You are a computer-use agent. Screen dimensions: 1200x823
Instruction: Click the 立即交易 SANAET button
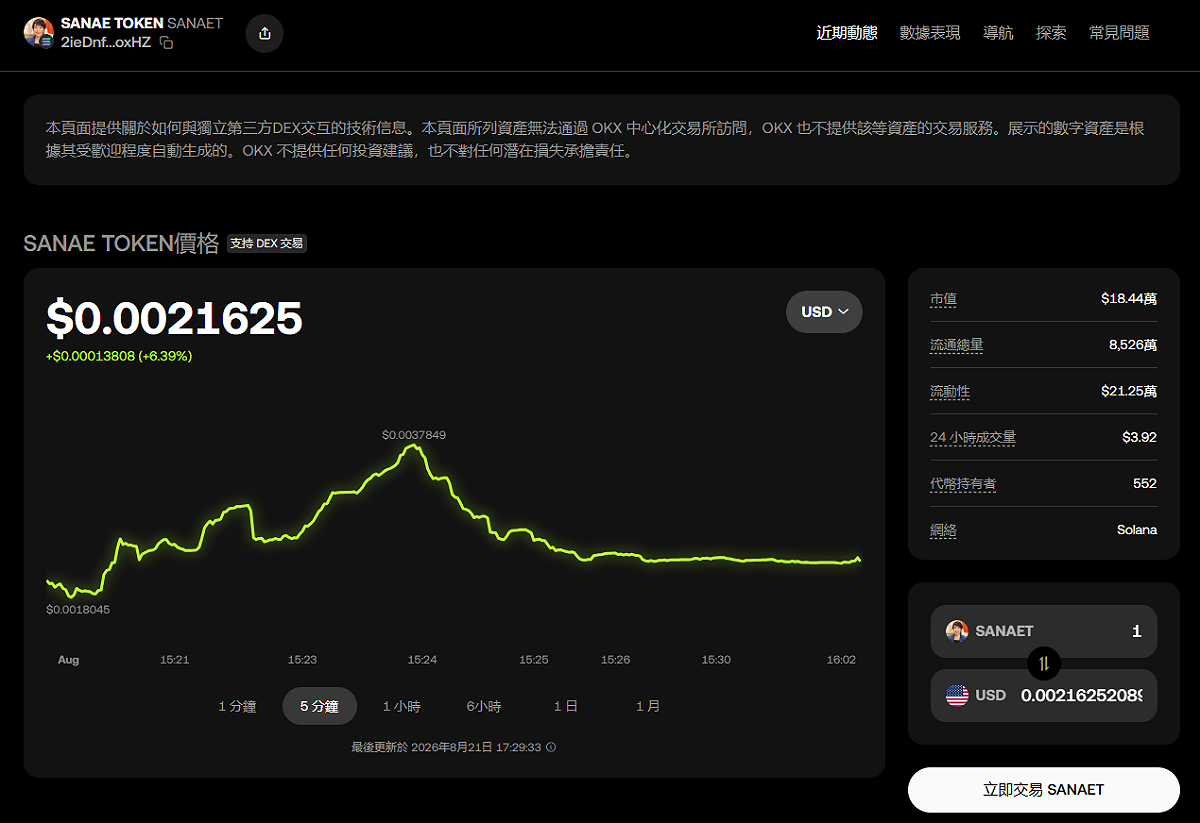pyautogui.click(x=1044, y=790)
